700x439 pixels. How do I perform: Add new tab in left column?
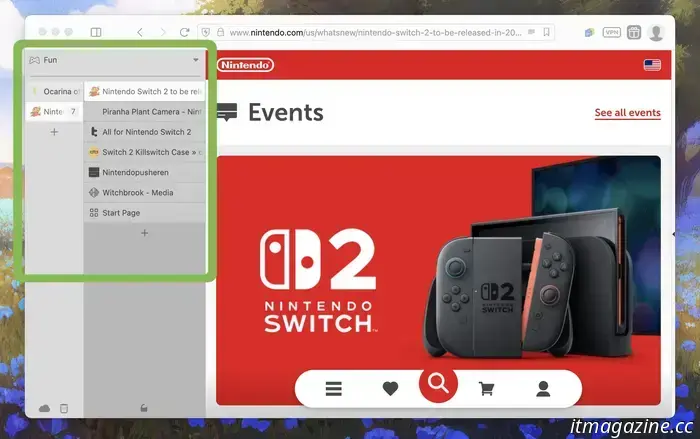54,132
